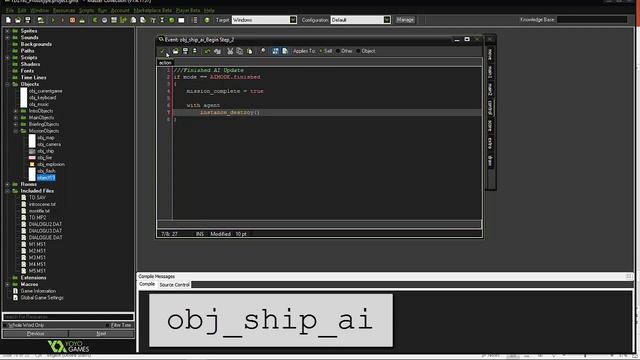Click the undo arrow in code editor toolbar
The height and width of the screenshot is (360, 640).
click(x=207, y=51)
